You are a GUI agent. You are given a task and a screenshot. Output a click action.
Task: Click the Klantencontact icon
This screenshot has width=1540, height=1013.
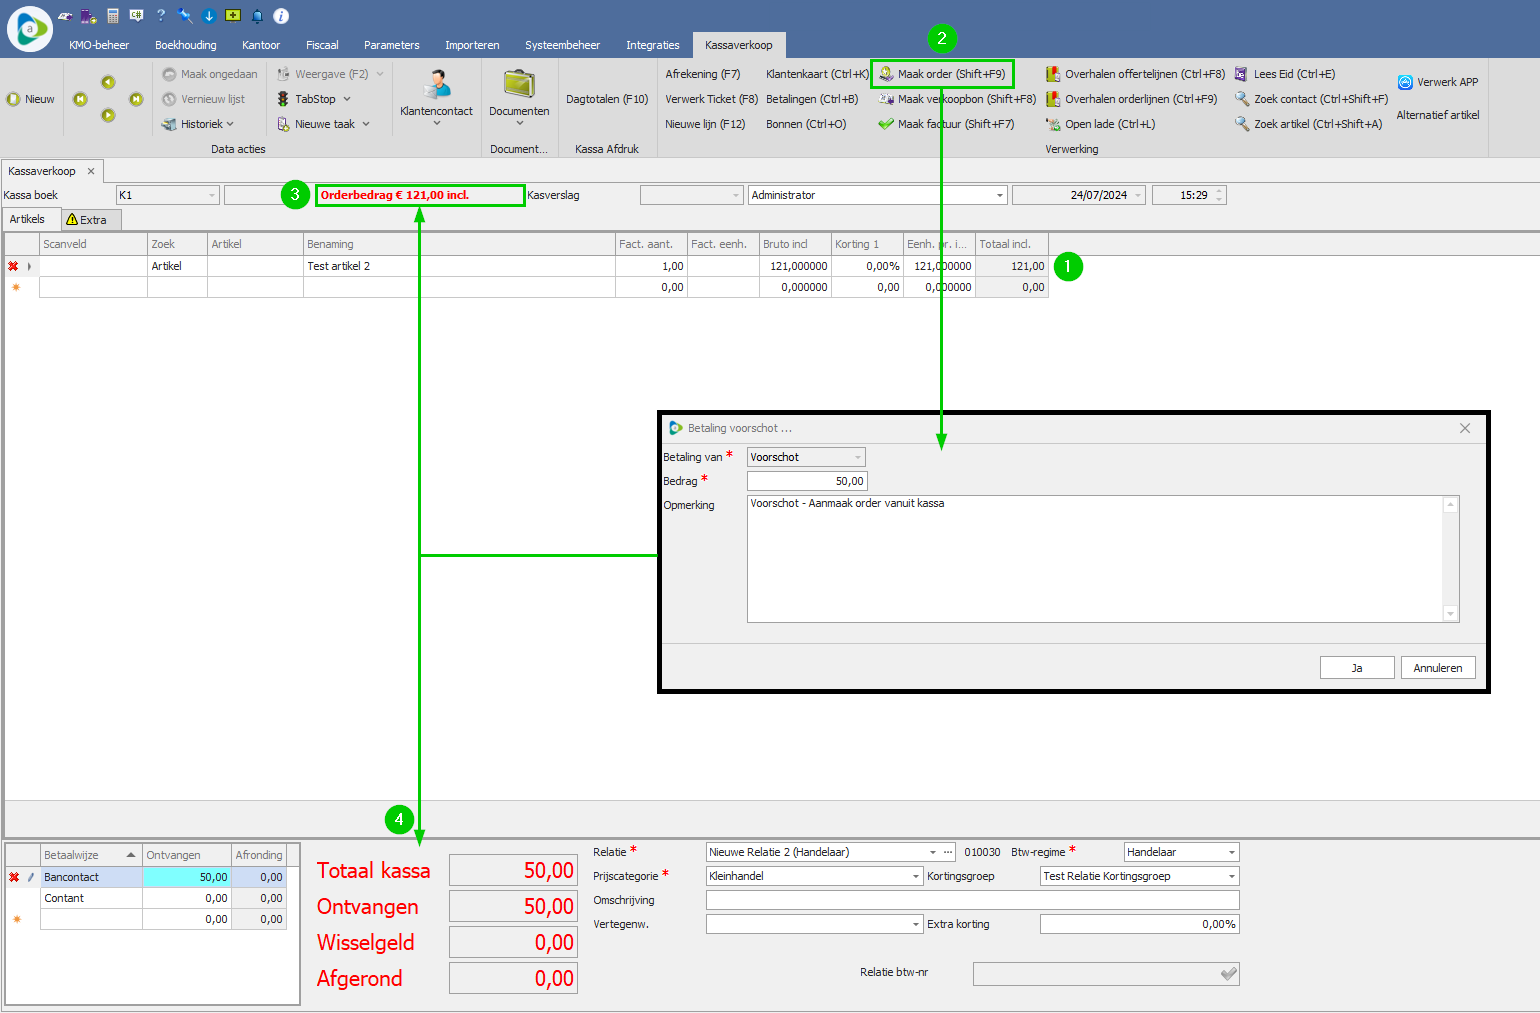click(436, 85)
